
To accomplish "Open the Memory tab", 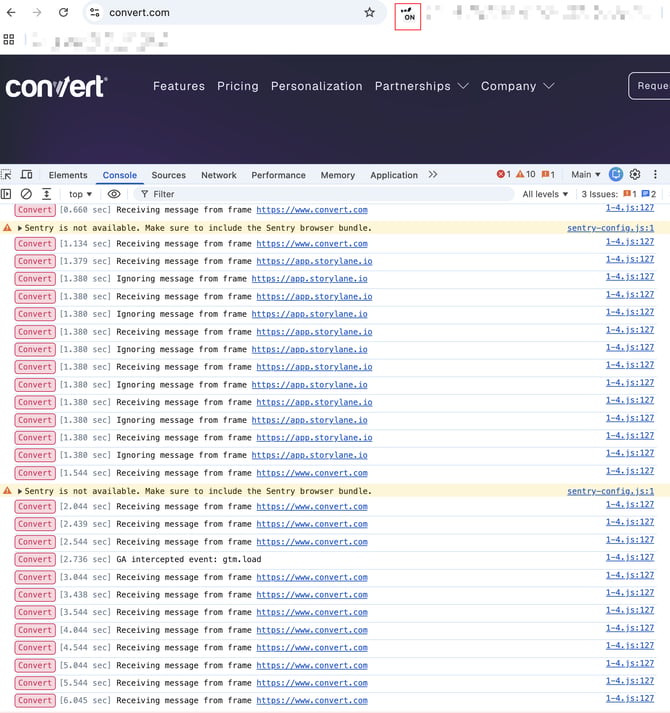I will [338, 175].
